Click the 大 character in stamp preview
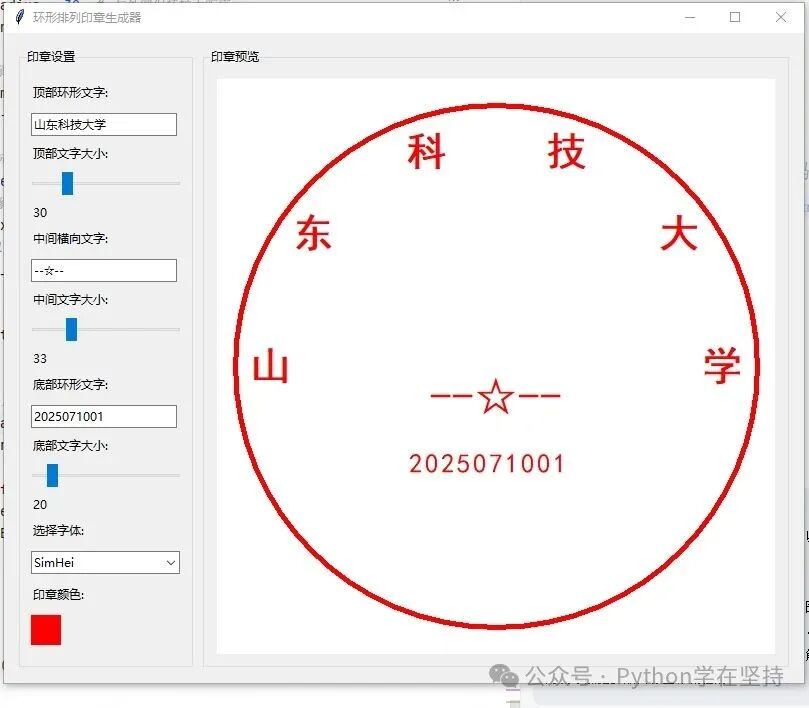Screen dimensions: 809x708 pyautogui.click(x=679, y=233)
